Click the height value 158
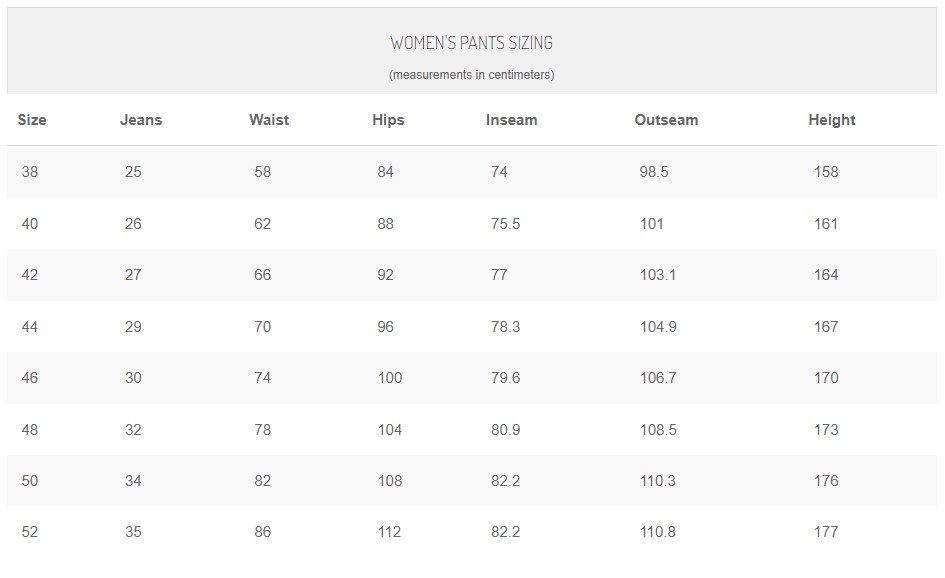945x578 pixels. [x=826, y=172]
